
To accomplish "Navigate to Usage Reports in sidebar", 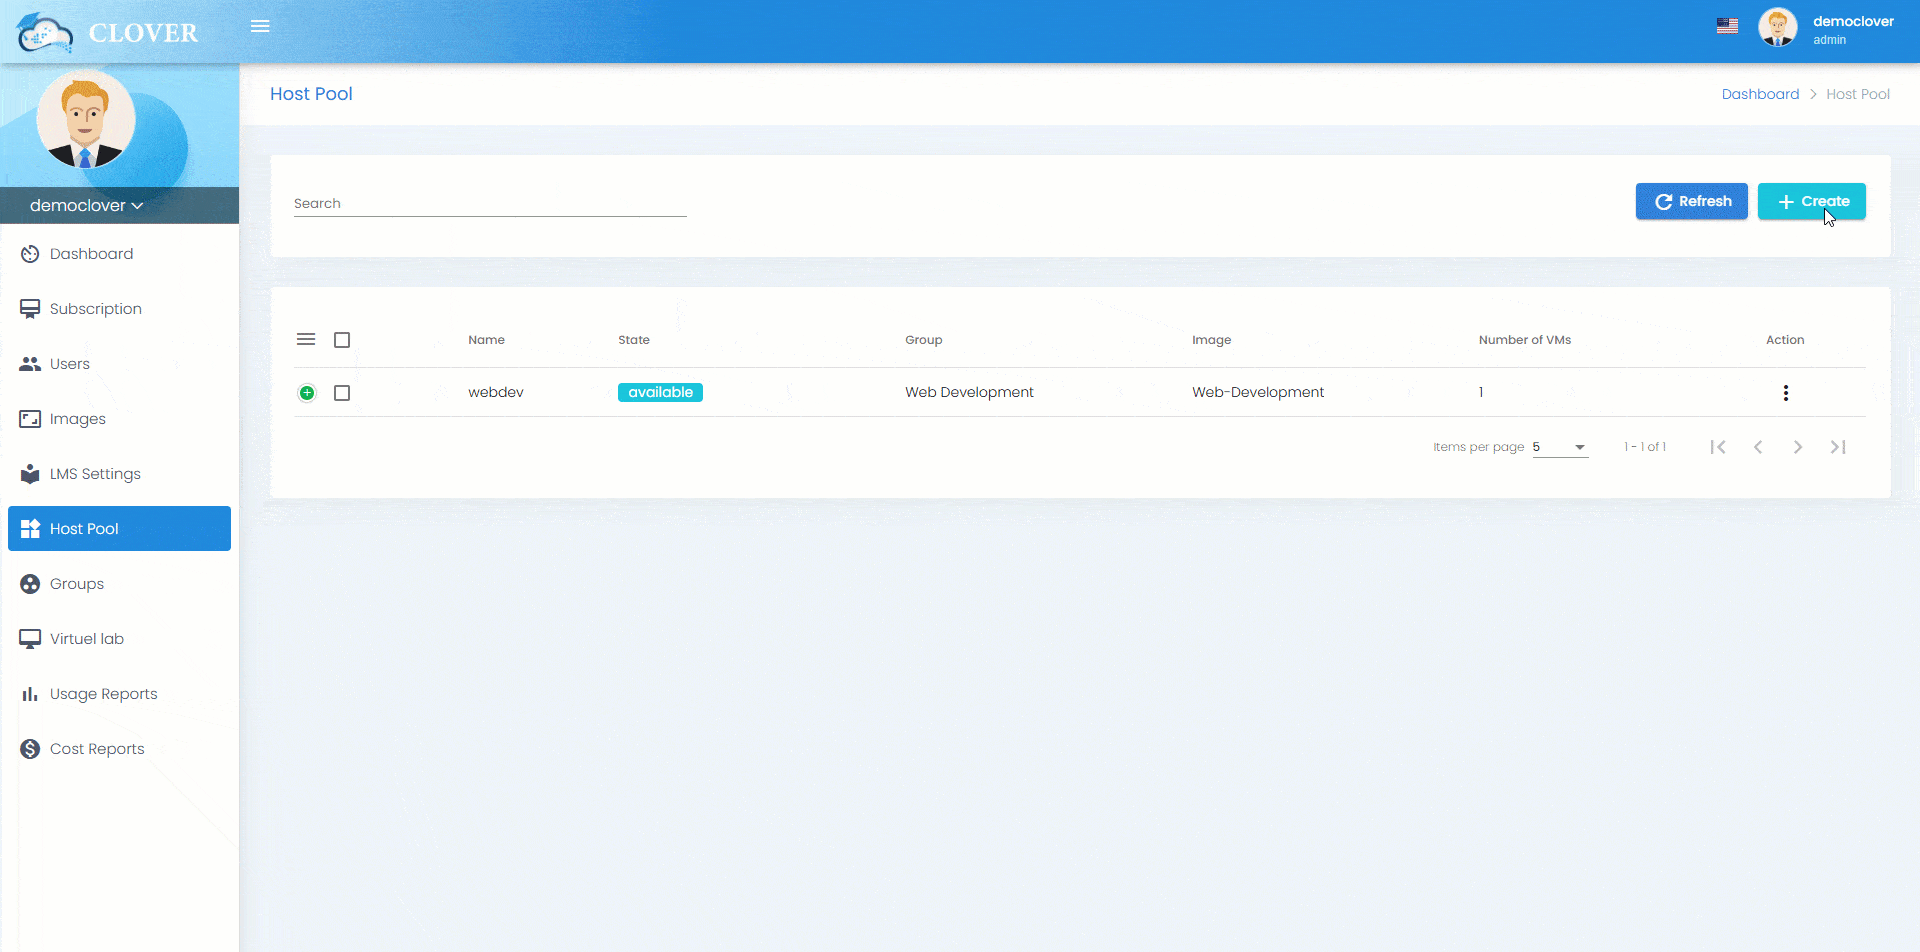I will pos(103,694).
